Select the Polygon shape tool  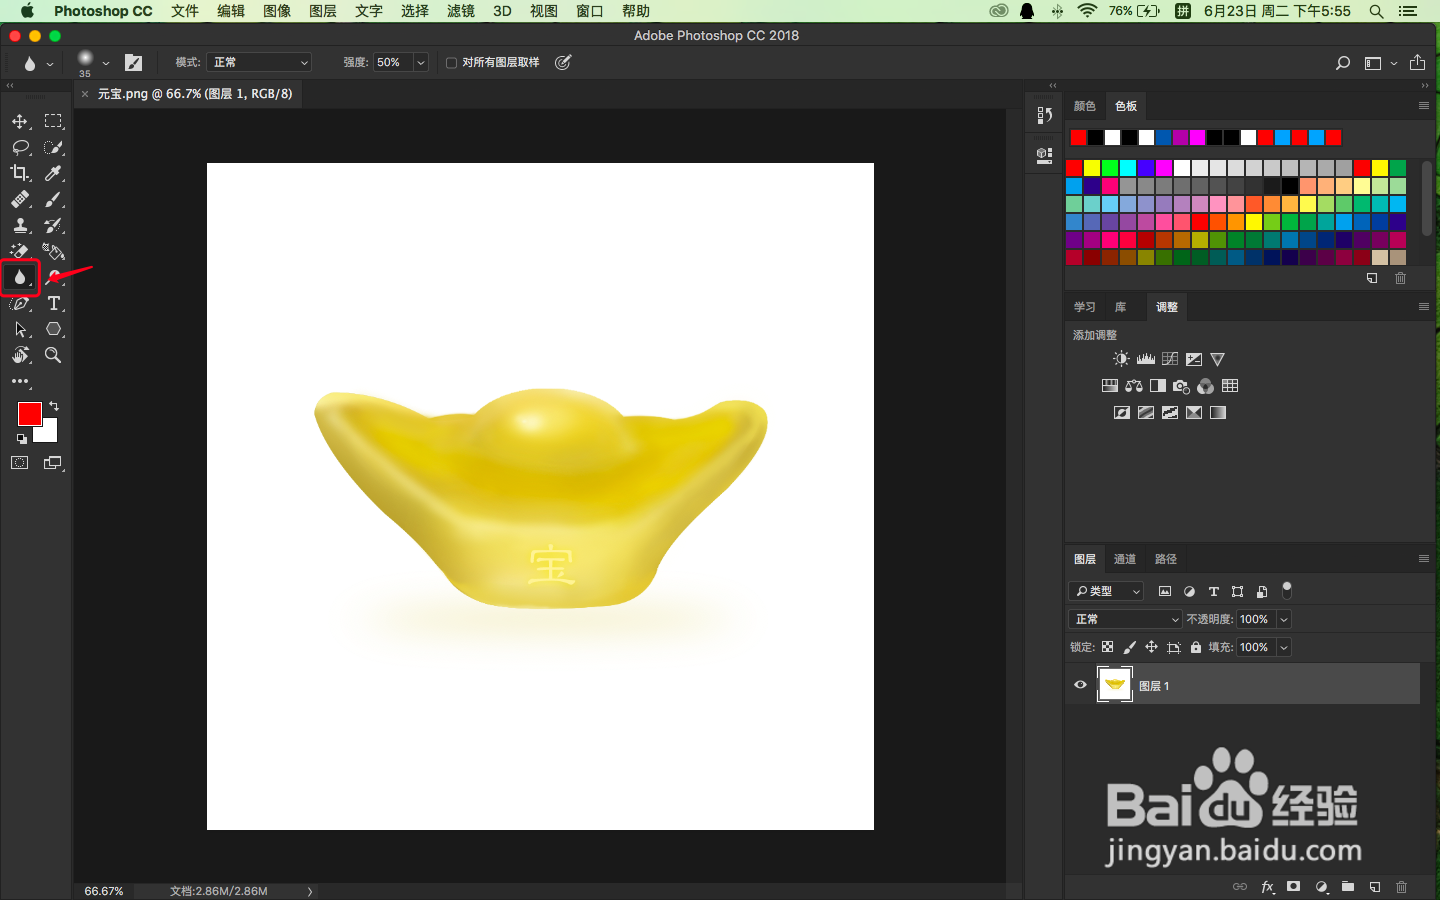click(54, 329)
